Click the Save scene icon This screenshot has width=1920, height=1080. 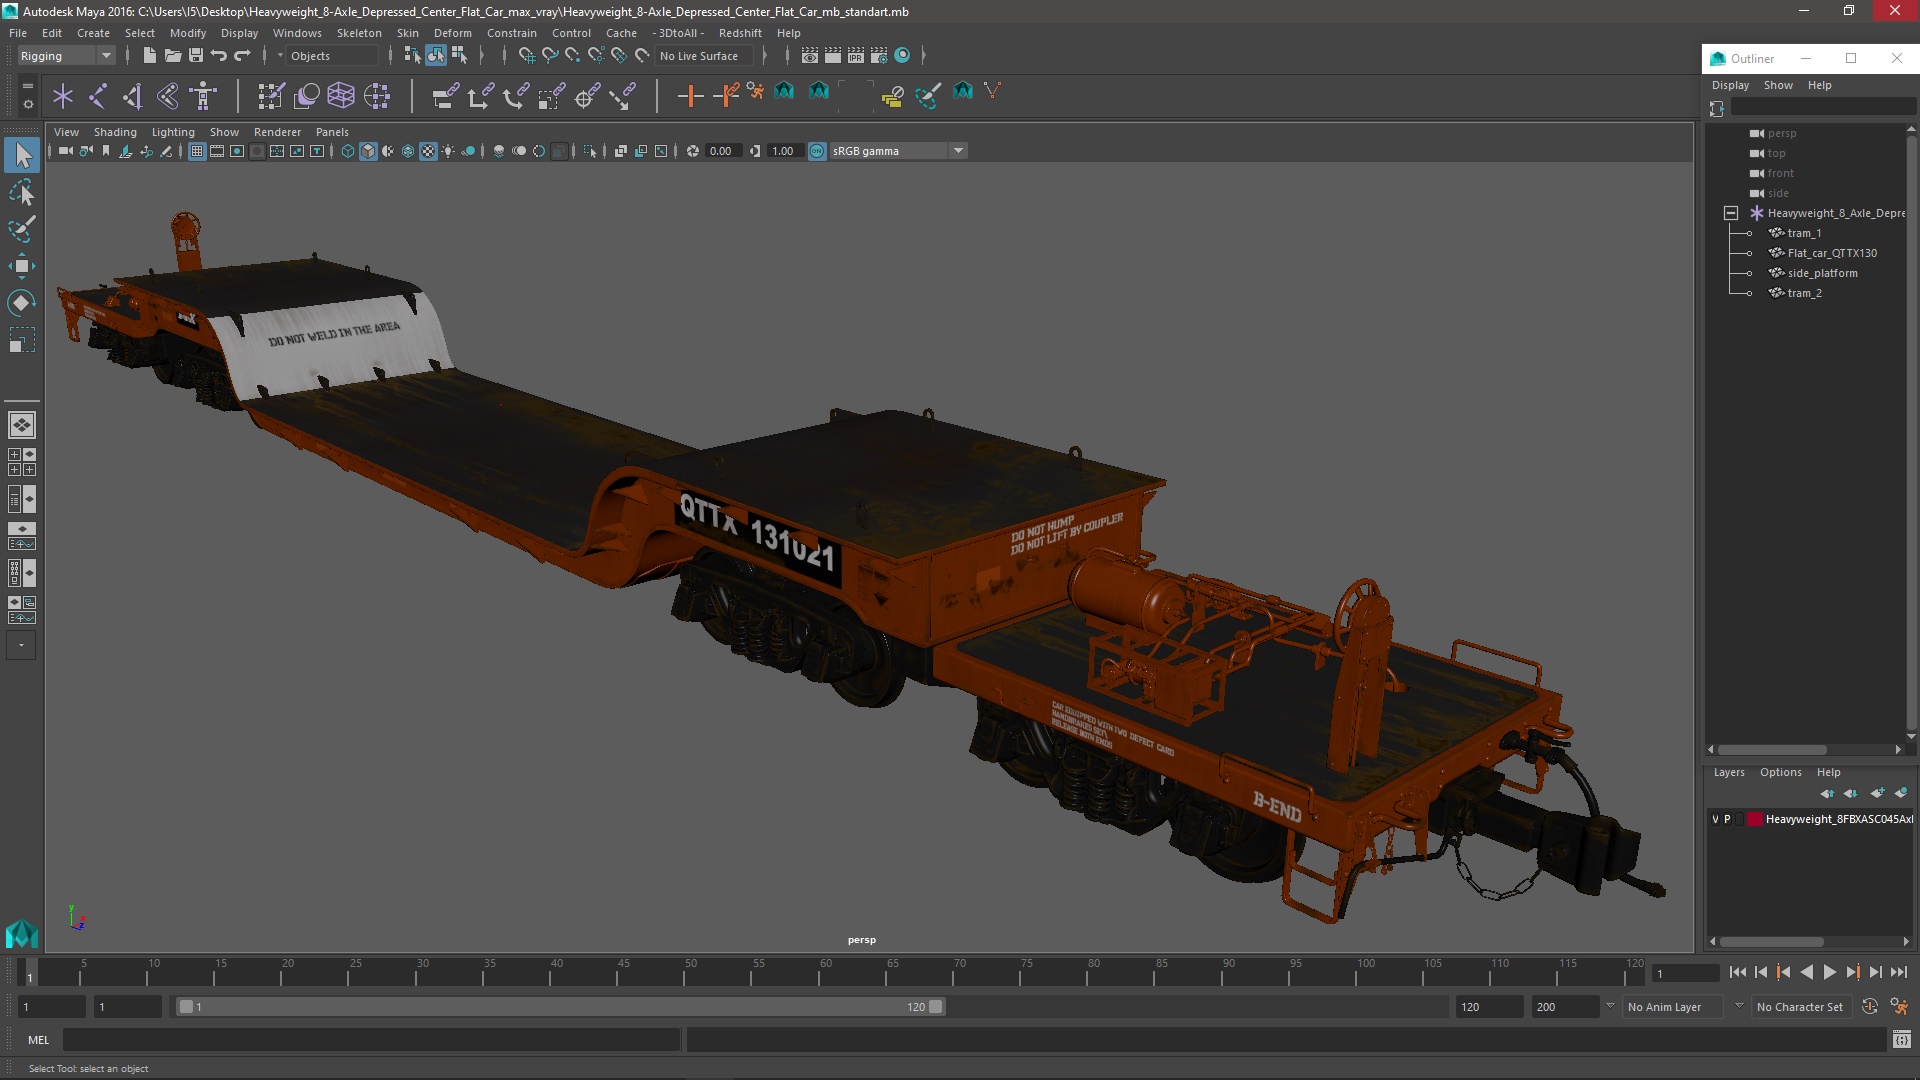click(x=195, y=56)
